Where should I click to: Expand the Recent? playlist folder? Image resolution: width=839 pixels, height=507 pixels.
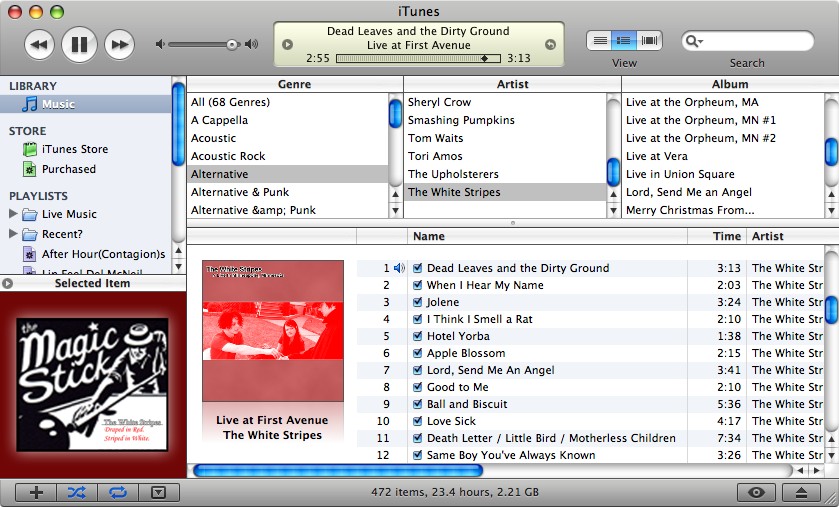click(13, 234)
